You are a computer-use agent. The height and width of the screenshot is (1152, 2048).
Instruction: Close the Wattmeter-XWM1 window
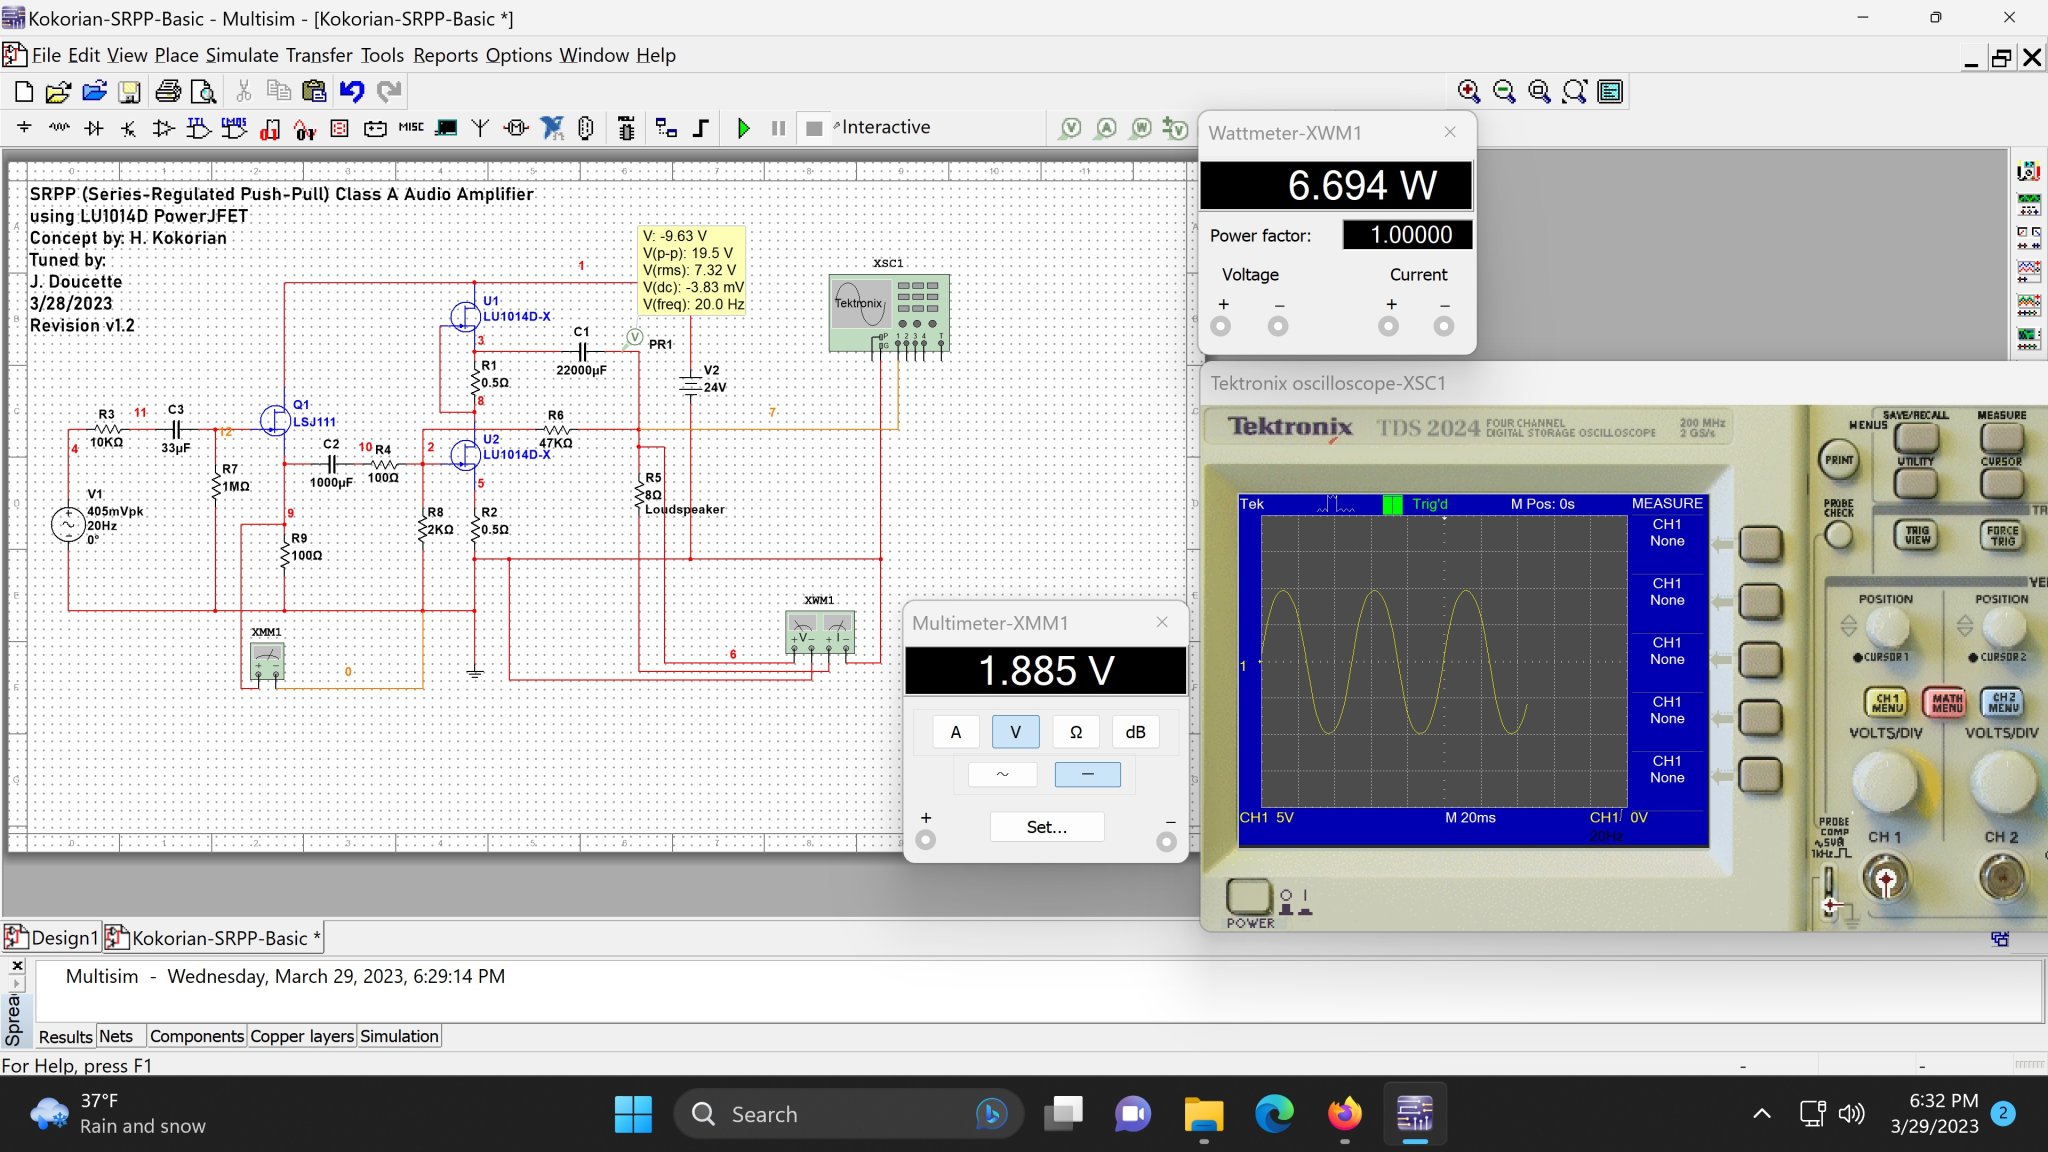point(1450,132)
